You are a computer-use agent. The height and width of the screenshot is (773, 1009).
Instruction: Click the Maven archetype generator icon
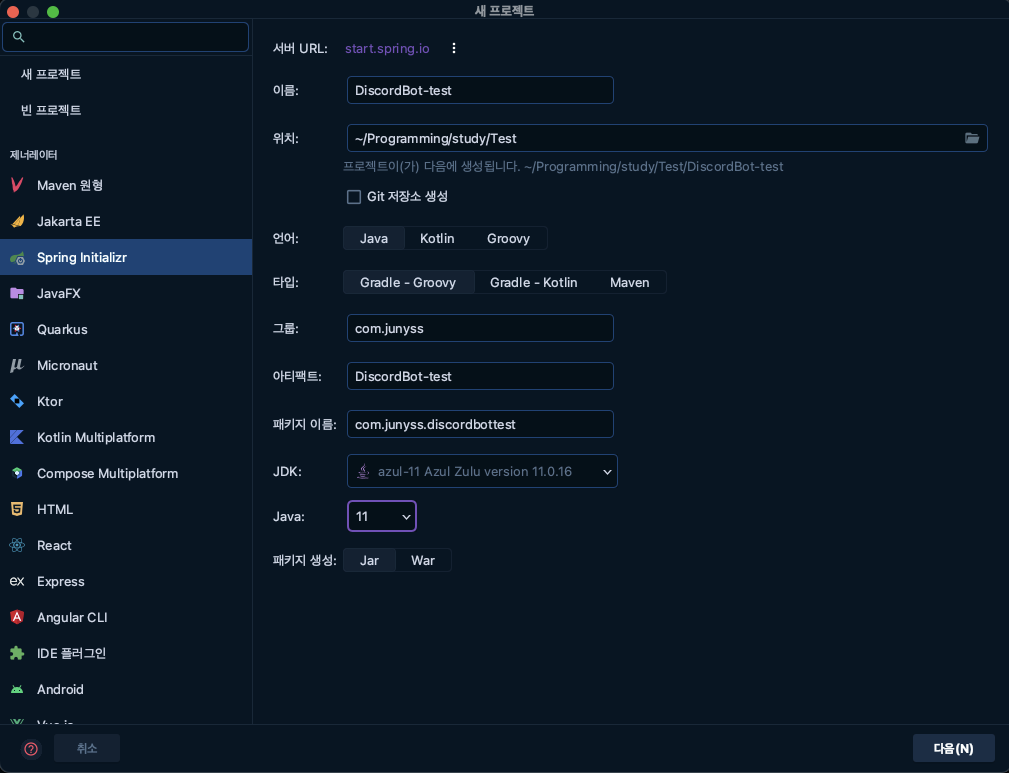[x=17, y=185]
